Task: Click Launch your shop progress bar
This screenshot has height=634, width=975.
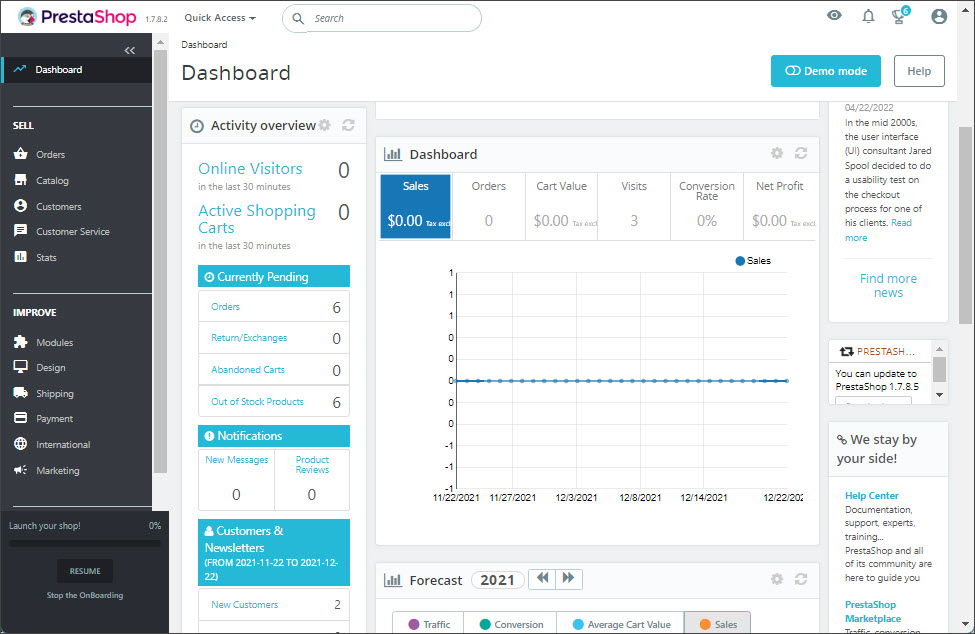Action: [x=85, y=543]
